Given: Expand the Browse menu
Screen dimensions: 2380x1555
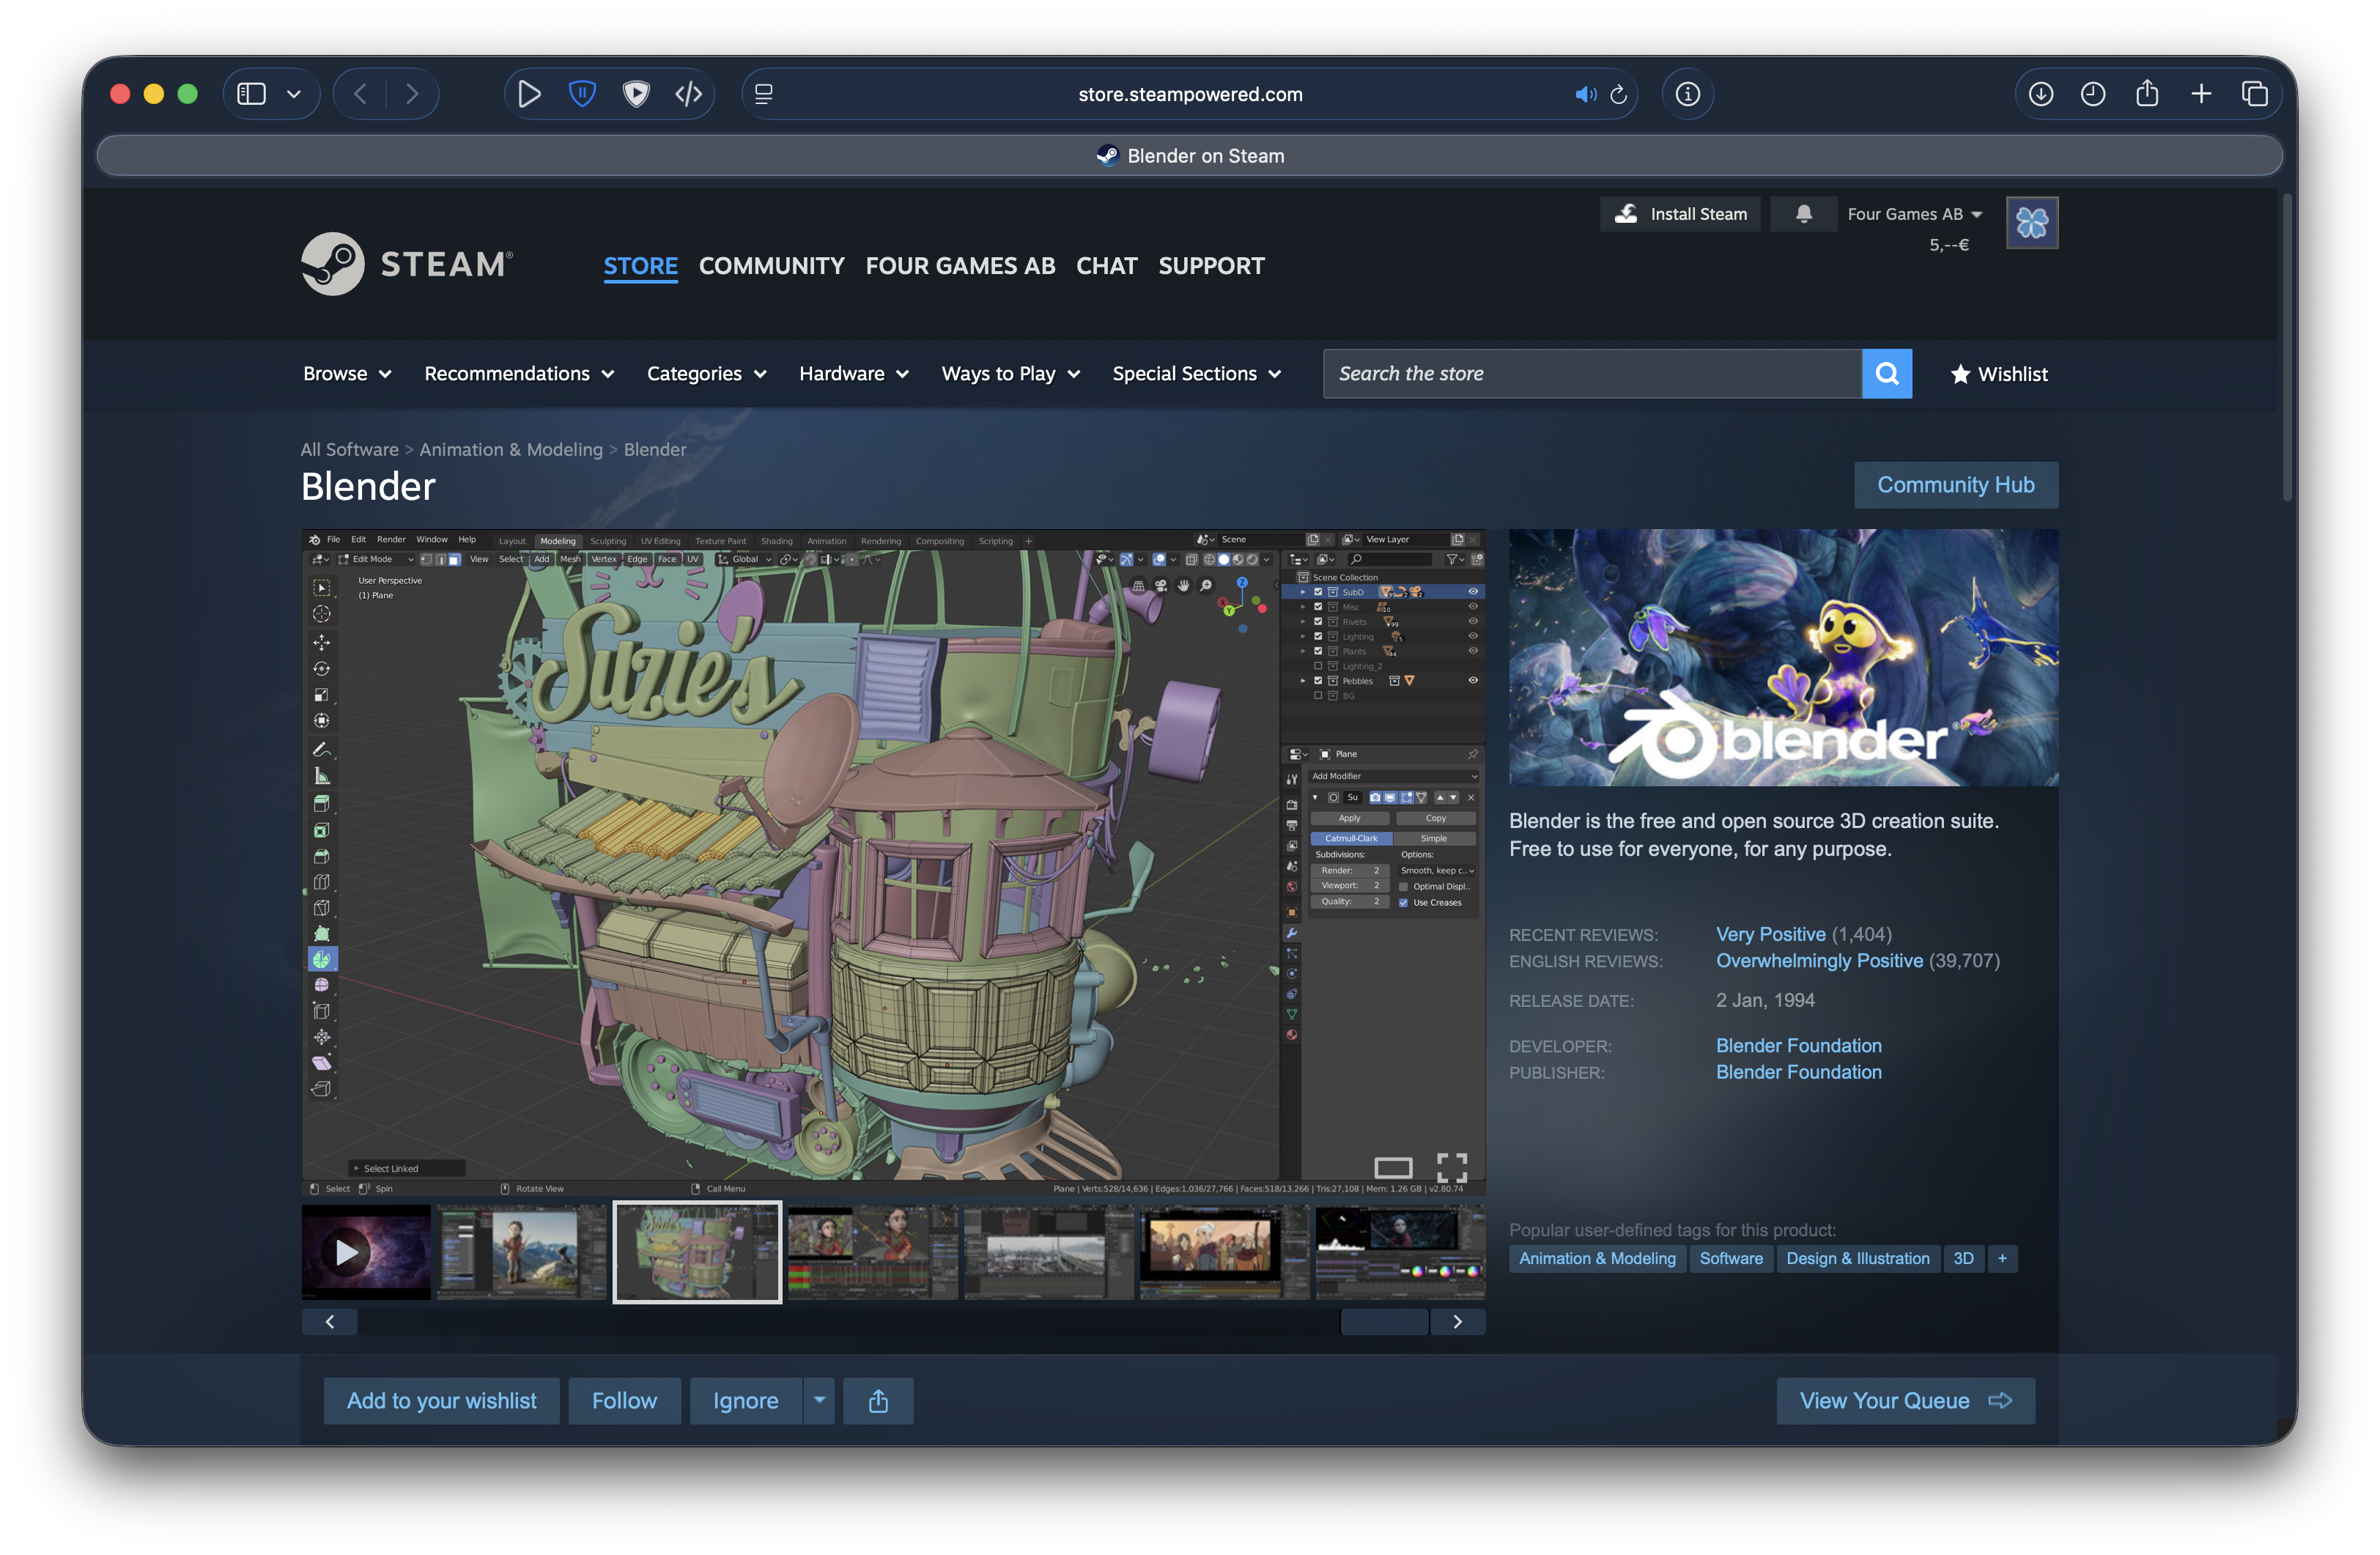Looking at the screenshot, I should tap(347, 374).
